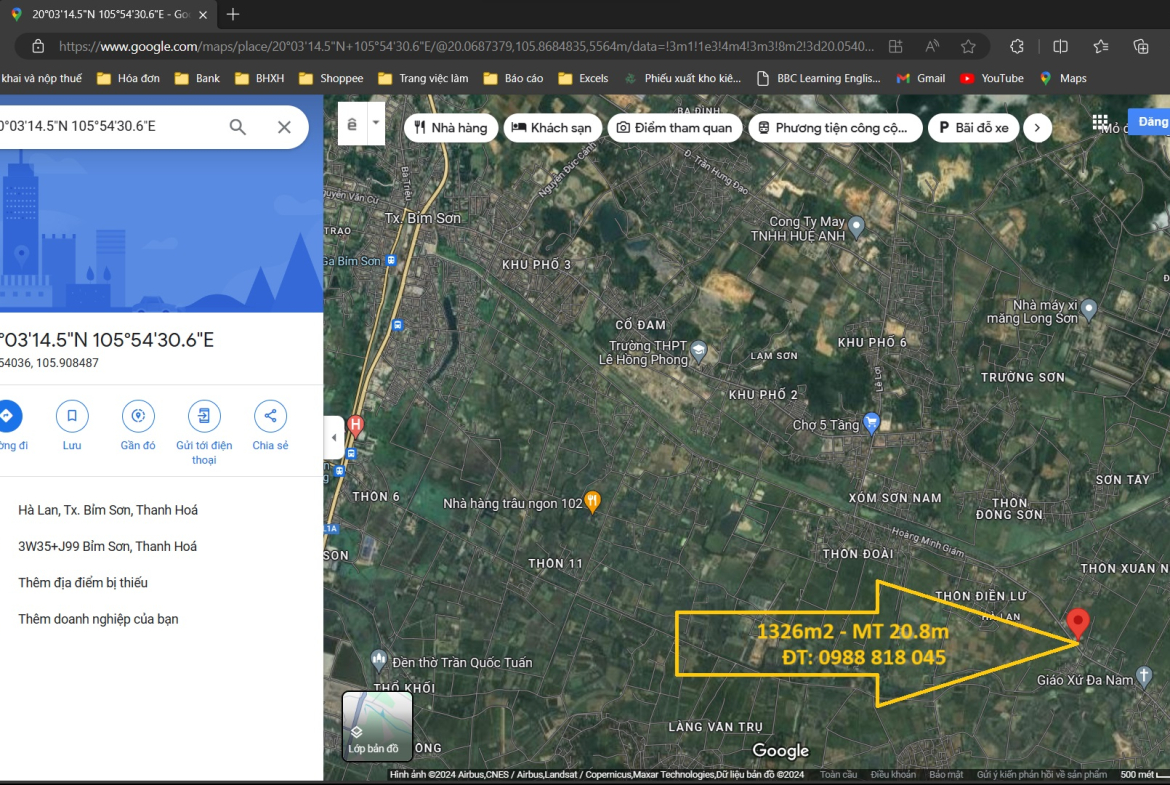Favorite this page with star icon
Screen dimensions: 1170x785
coord(968,46)
